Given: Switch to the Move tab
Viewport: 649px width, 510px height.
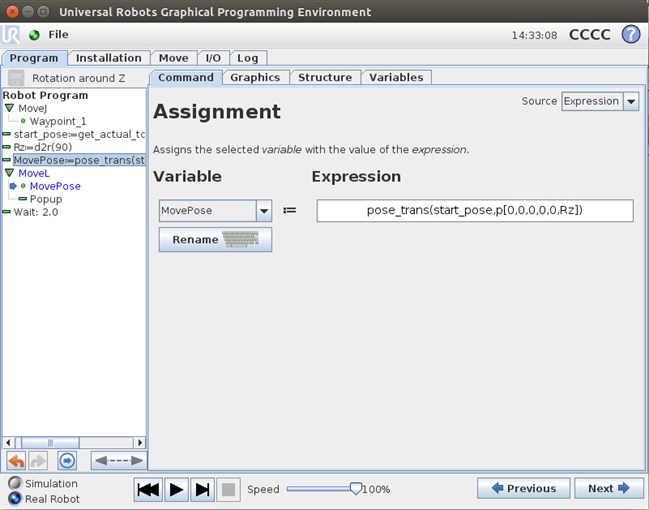Looking at the screenshot, I should [x=173, y=58].
